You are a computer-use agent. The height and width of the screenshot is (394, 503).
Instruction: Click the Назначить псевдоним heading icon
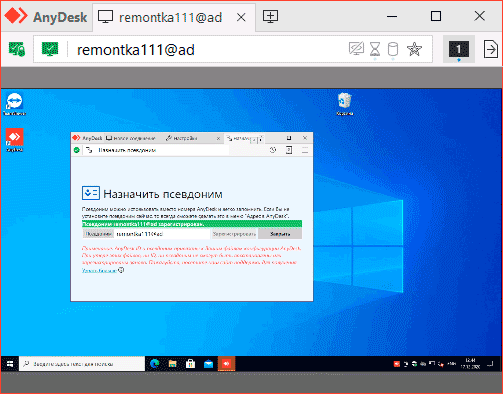click(91, 193)
